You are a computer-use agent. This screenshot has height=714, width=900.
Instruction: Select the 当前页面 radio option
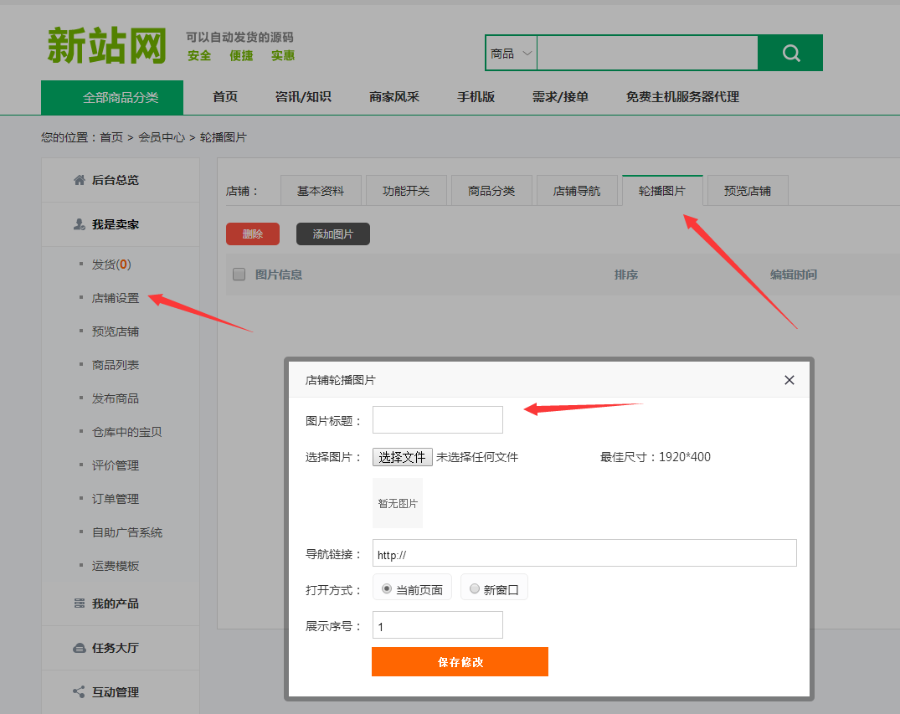(387, 589)
